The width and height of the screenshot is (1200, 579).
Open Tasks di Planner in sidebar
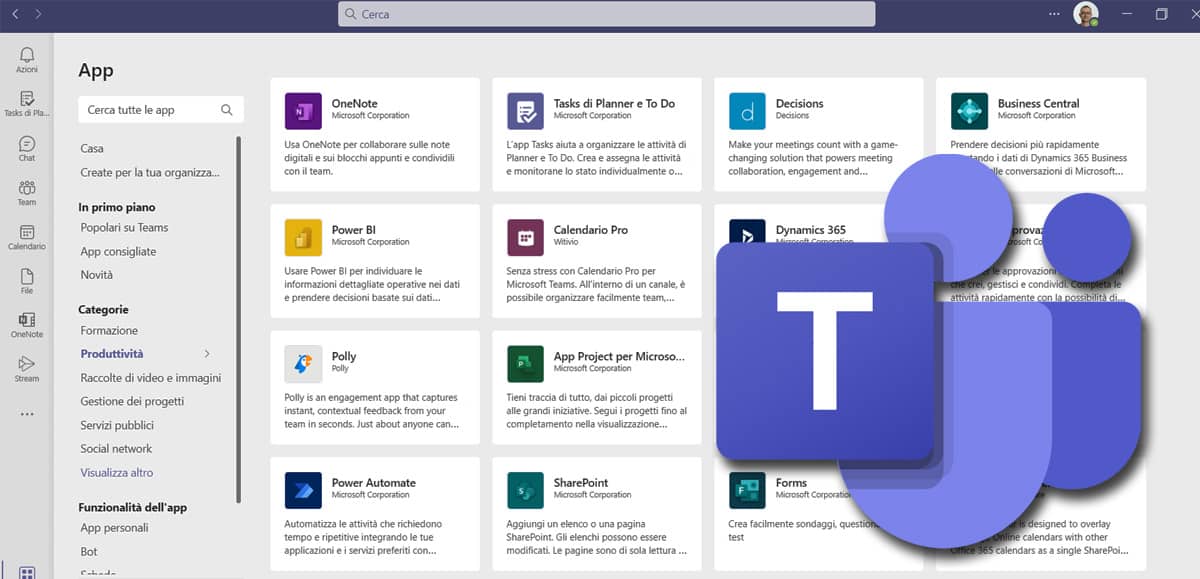click(27, 103)
